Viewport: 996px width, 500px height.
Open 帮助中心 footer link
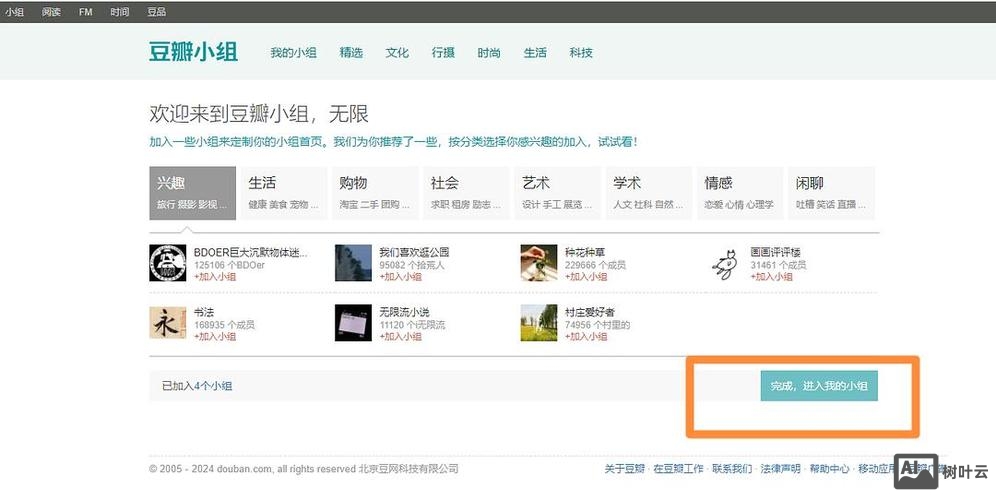(829, 469)
